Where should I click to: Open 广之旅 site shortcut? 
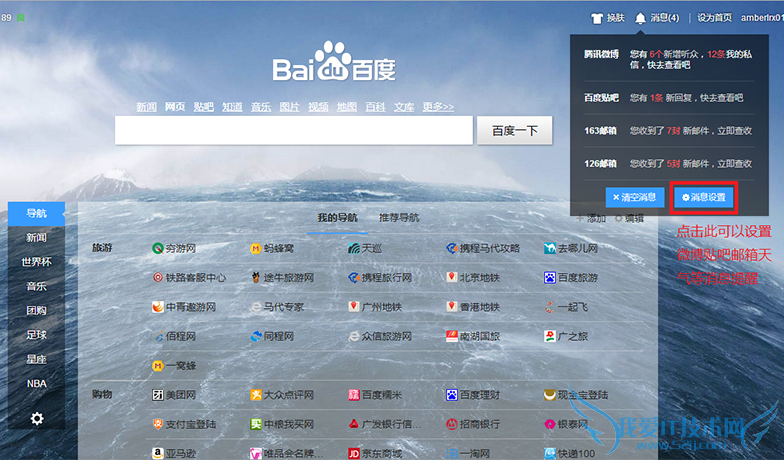point(566,336)
